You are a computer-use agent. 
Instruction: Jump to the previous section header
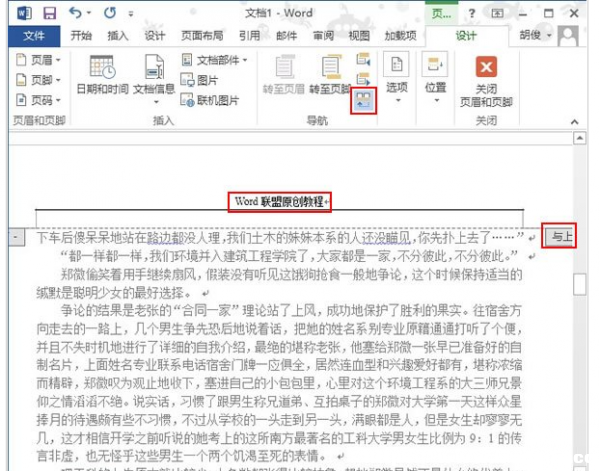(363, 60)
